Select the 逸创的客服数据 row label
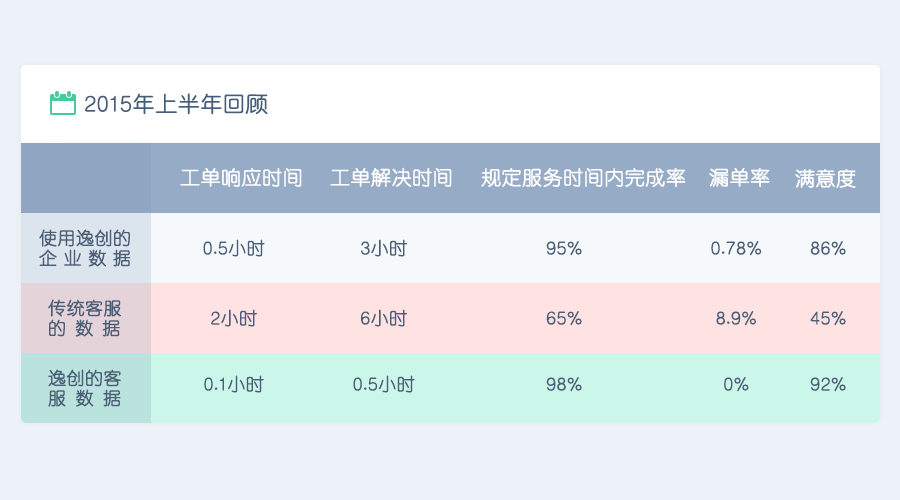Screen dimensions: 900x500 tap(85, 388)
